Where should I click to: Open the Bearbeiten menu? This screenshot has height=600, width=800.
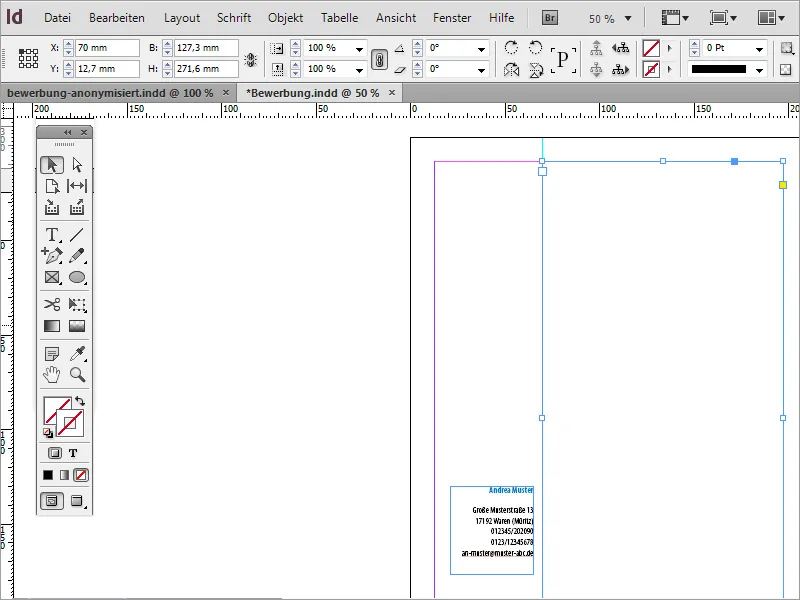tap(117, 18)
